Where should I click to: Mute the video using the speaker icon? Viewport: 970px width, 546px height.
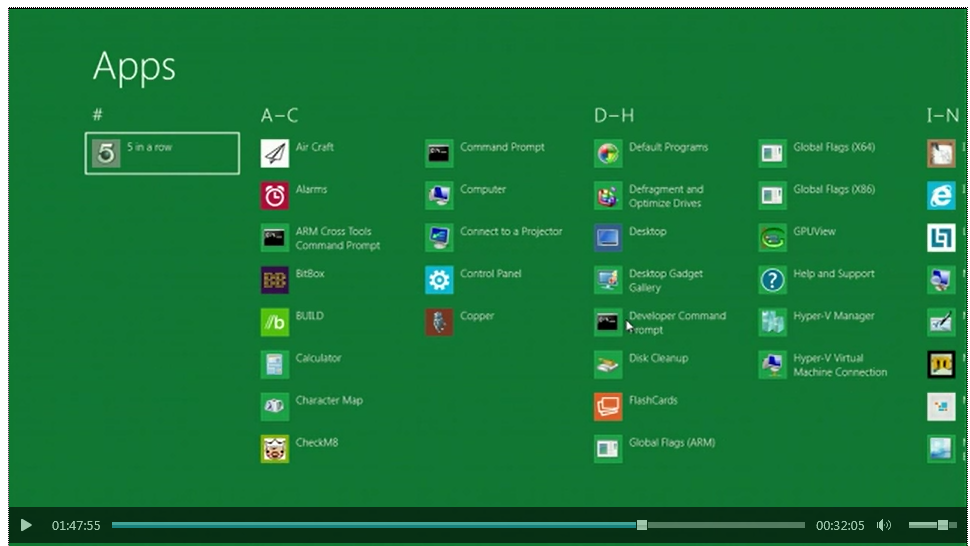(884, 526)
